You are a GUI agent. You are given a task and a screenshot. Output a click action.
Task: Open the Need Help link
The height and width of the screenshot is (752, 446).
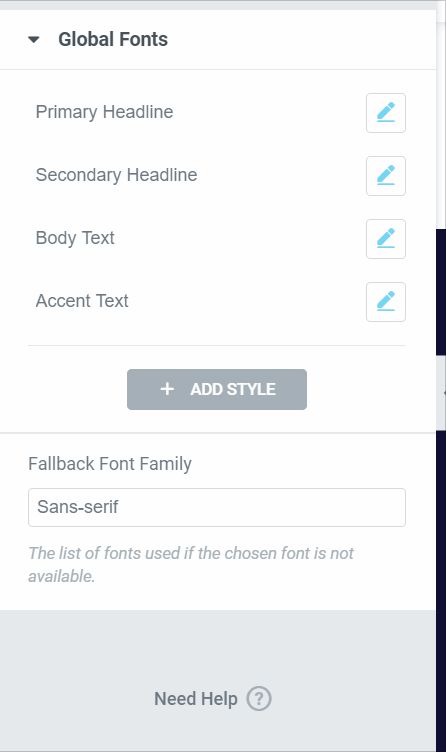click(x=196, y=699)
